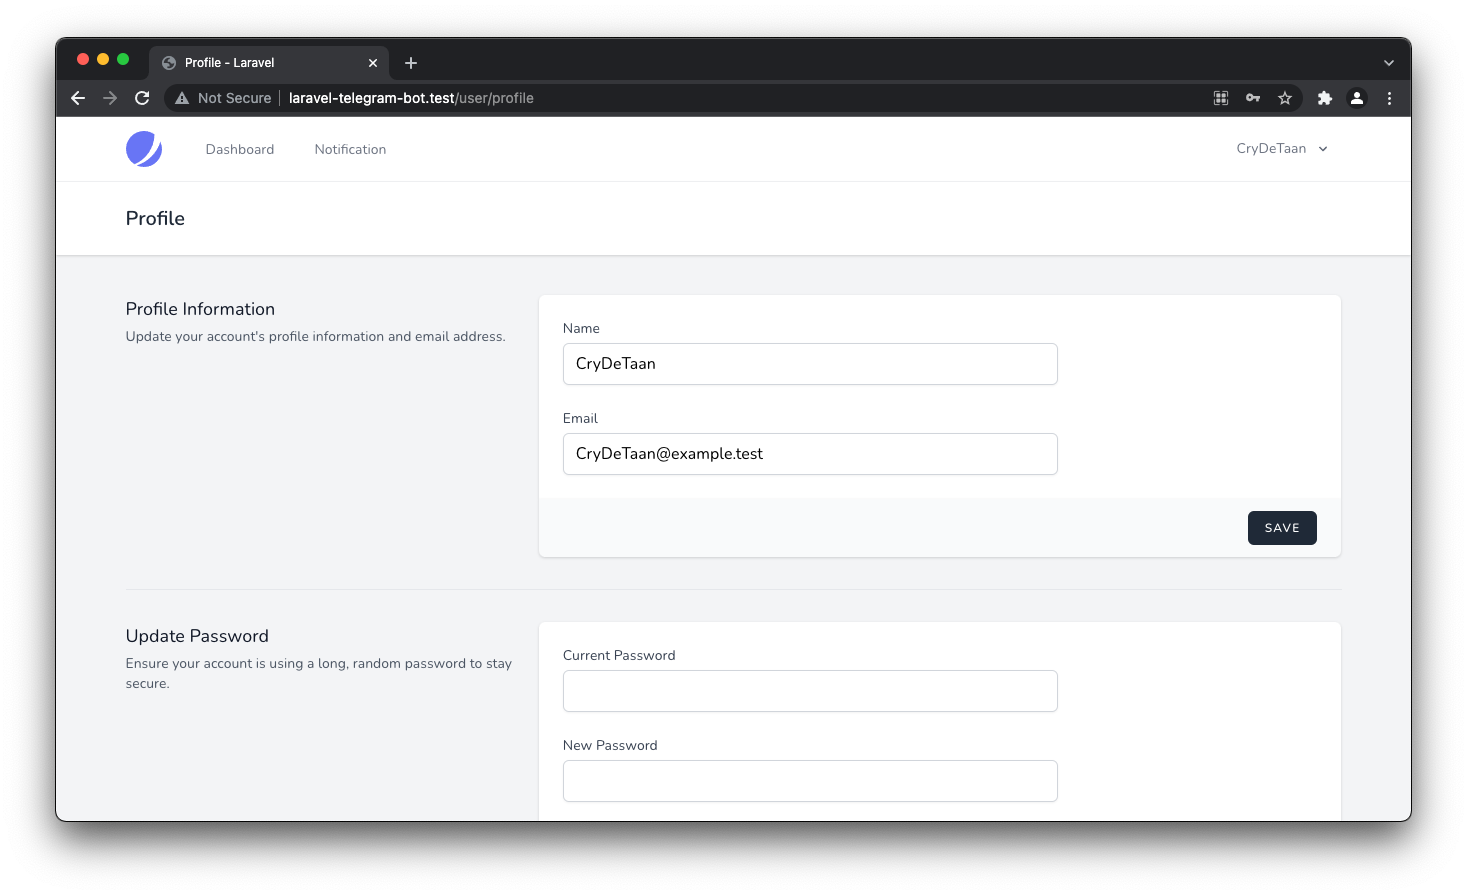
Task: Expand the tab search chevron
Action: 1389,63
